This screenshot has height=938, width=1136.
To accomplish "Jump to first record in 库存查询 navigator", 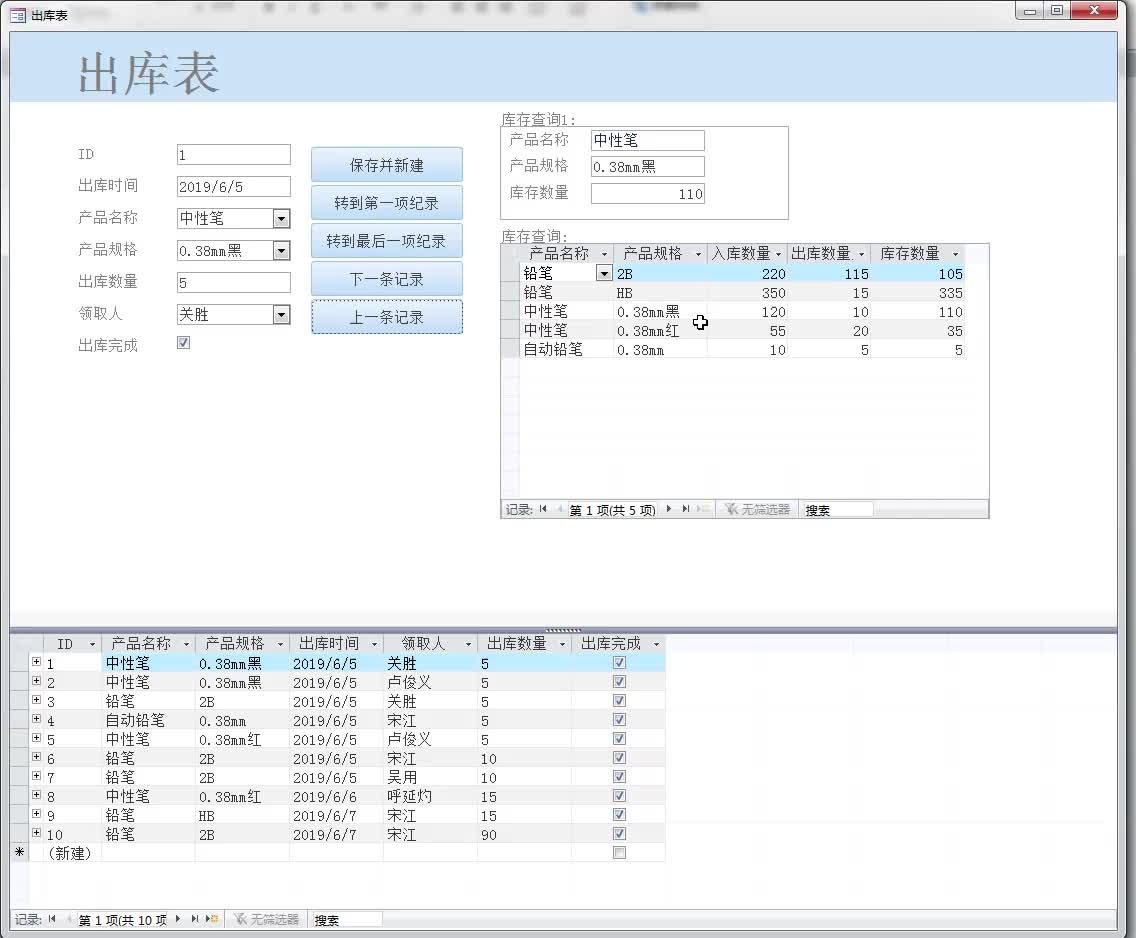I will [x=543, y=509].
